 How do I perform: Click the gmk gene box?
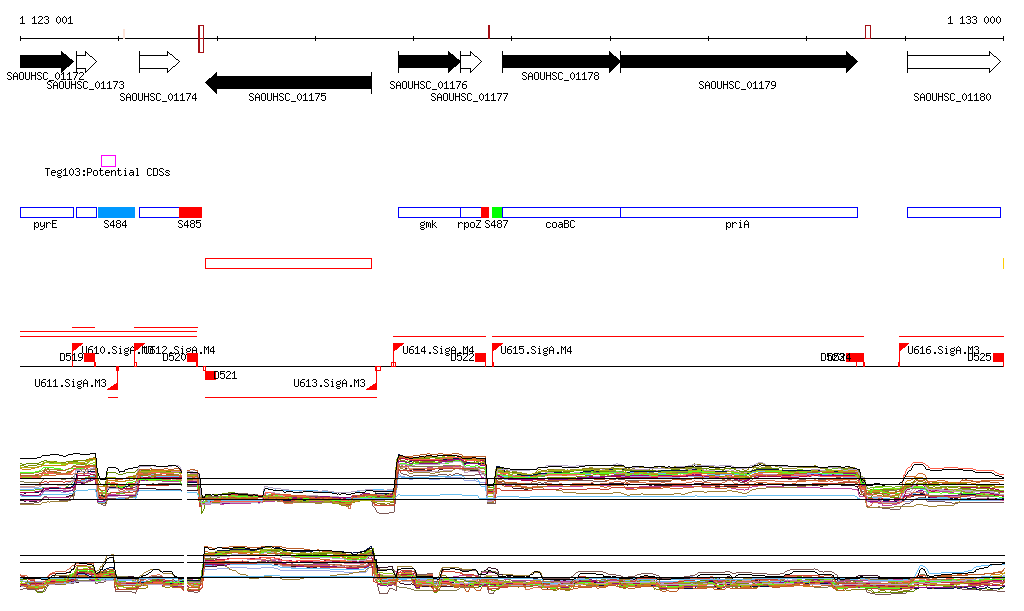coord(429,212)
